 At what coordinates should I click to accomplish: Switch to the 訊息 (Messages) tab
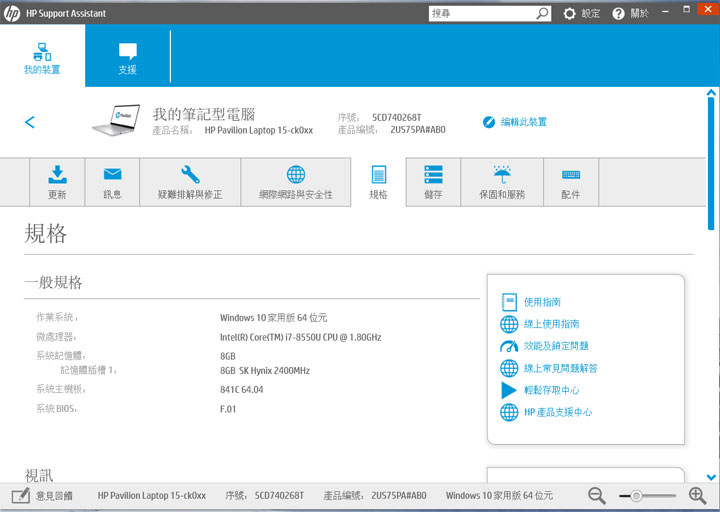(x=112, y=182)
